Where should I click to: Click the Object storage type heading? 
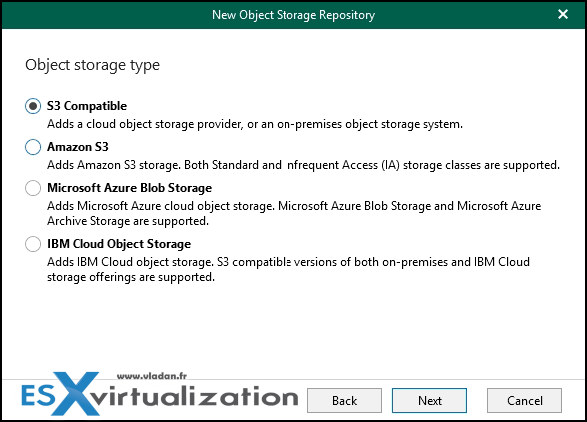pyautogui.click(x=92, y=65)
